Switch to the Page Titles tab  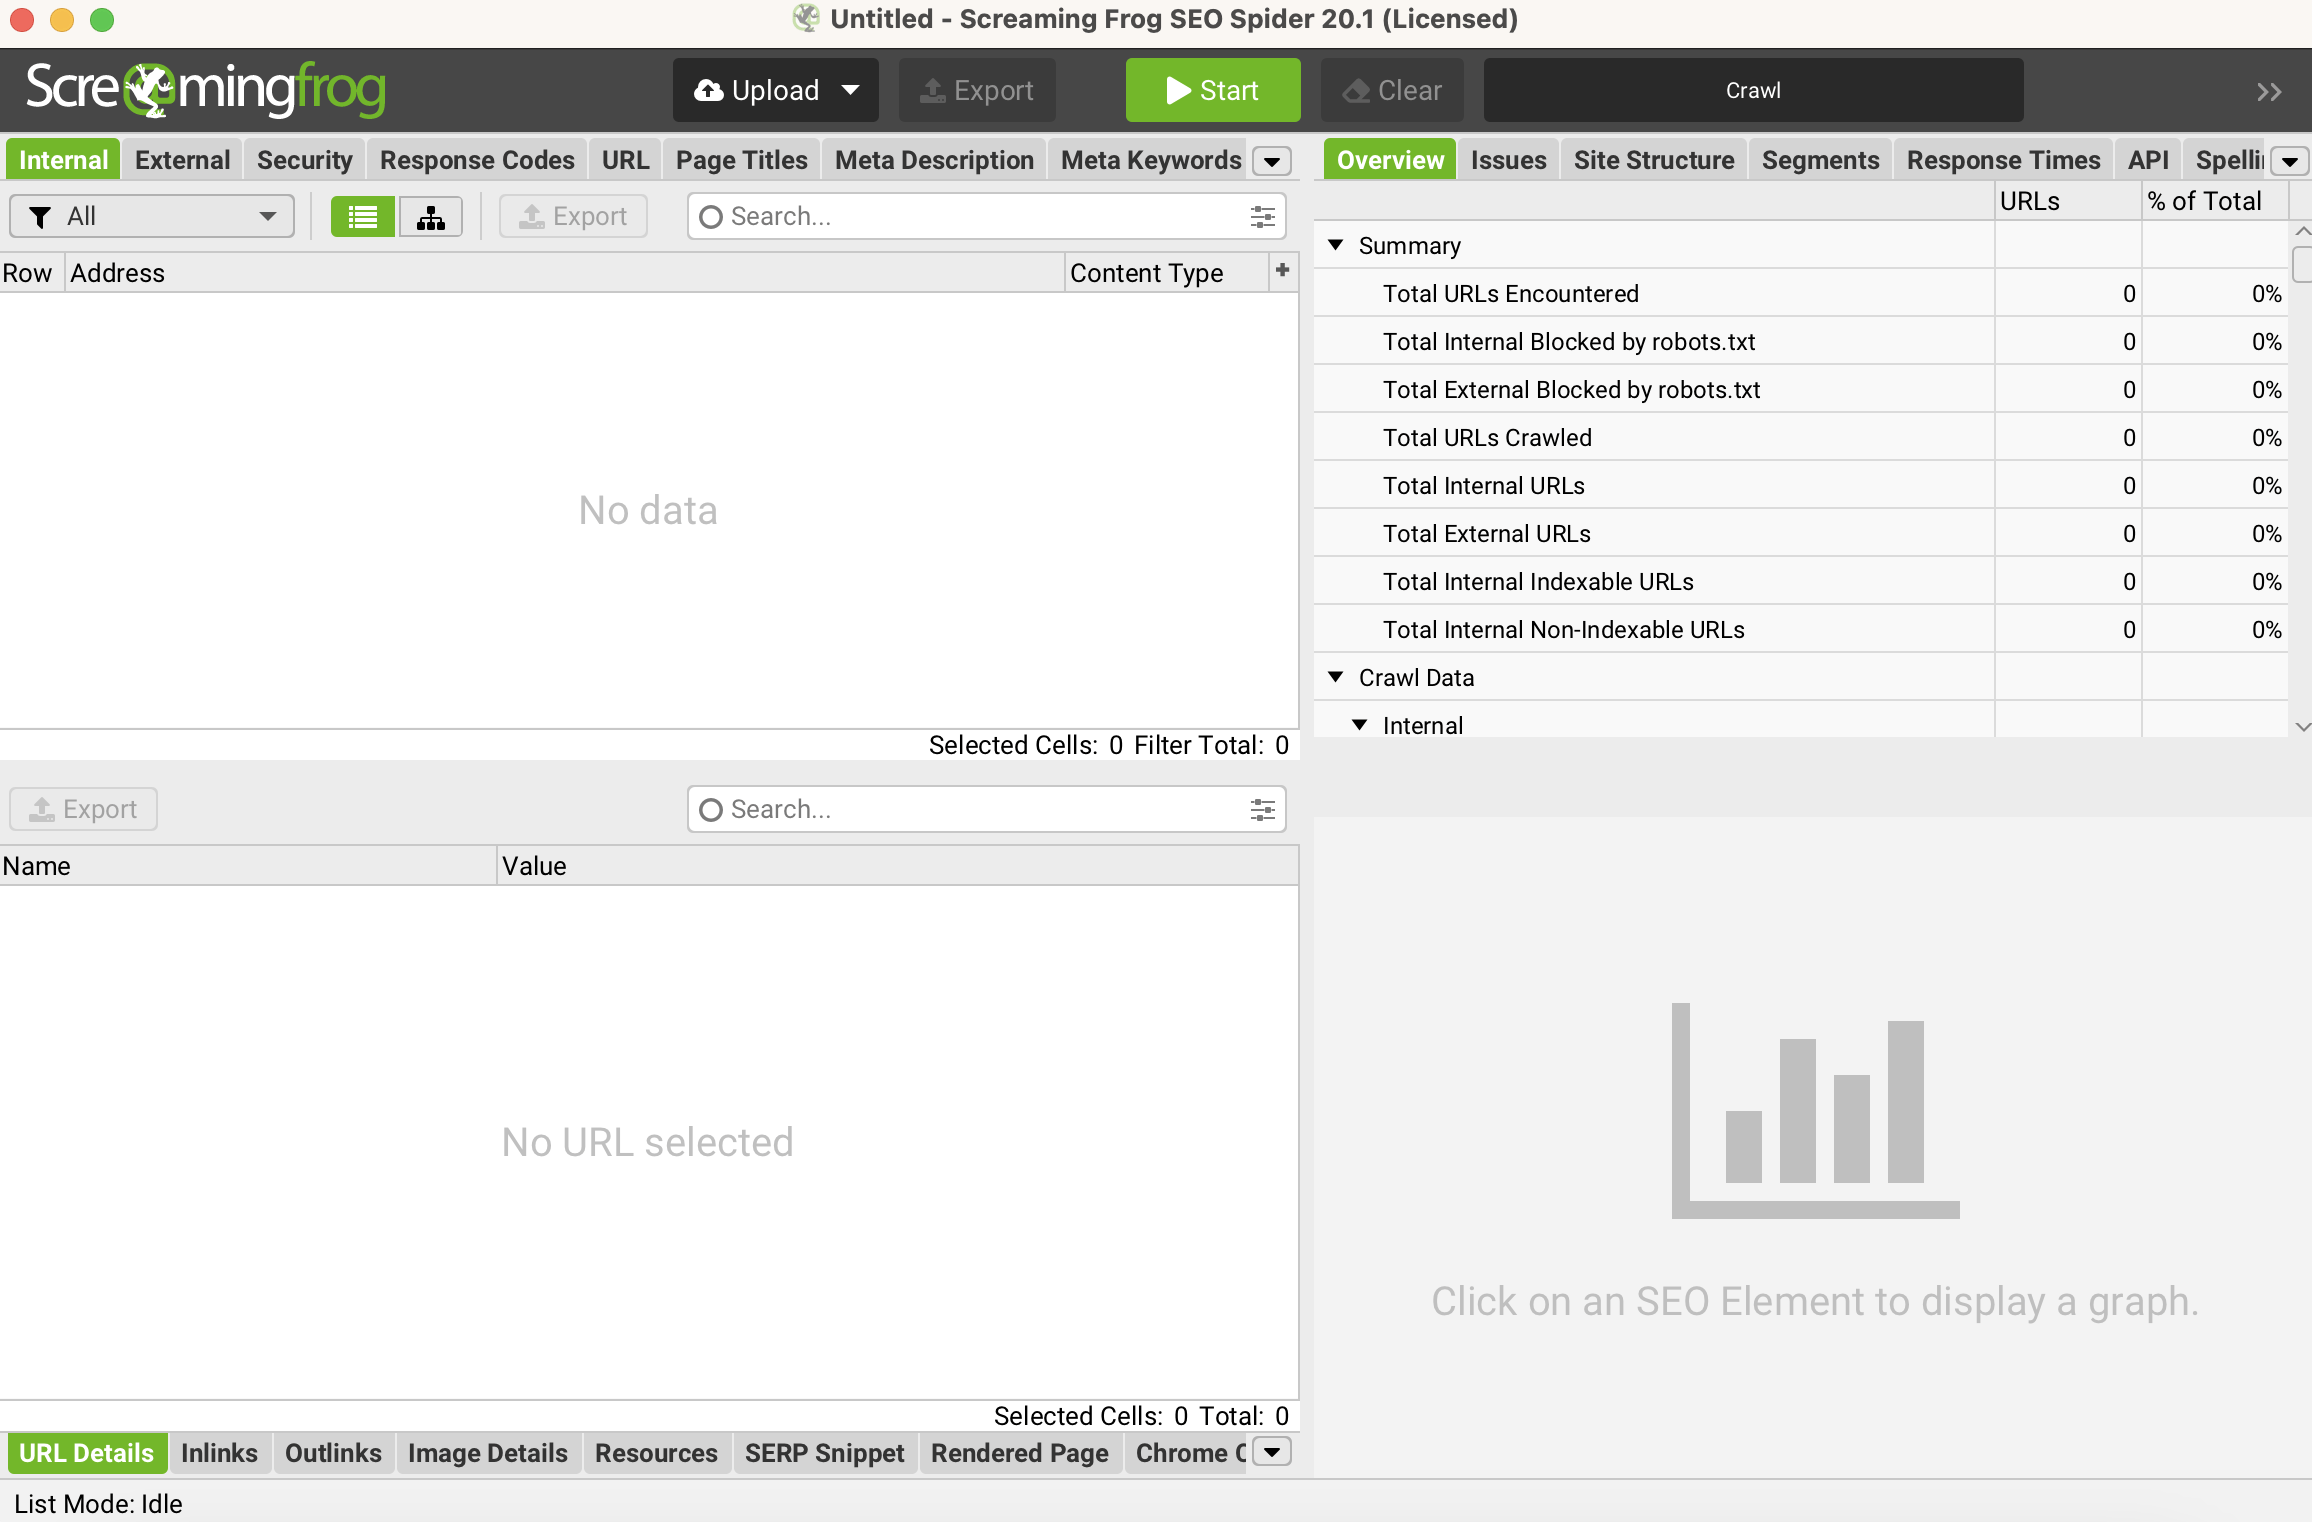(x=742, y=160)
